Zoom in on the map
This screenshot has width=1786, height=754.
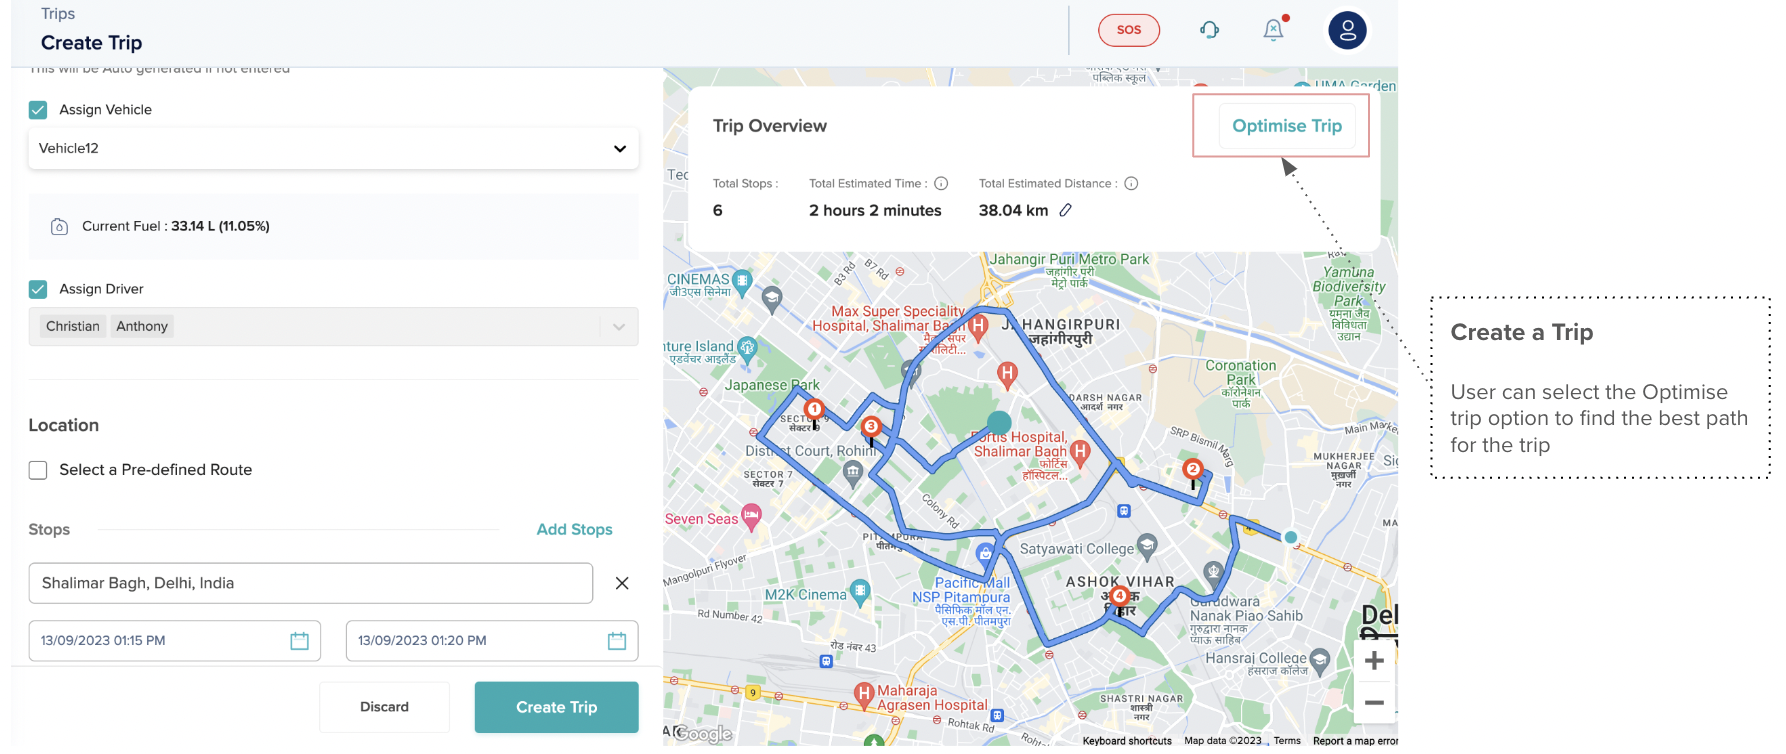(x=1374, y=661)
